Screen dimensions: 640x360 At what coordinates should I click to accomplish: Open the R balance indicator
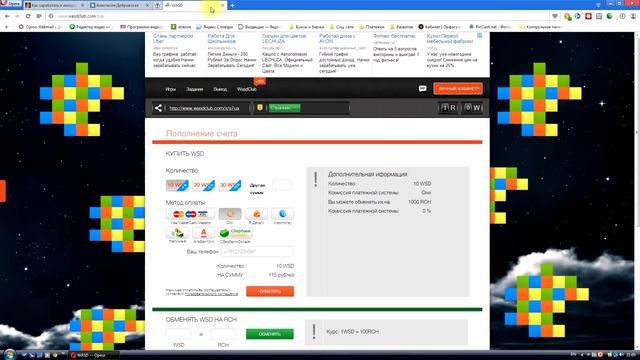448,108
